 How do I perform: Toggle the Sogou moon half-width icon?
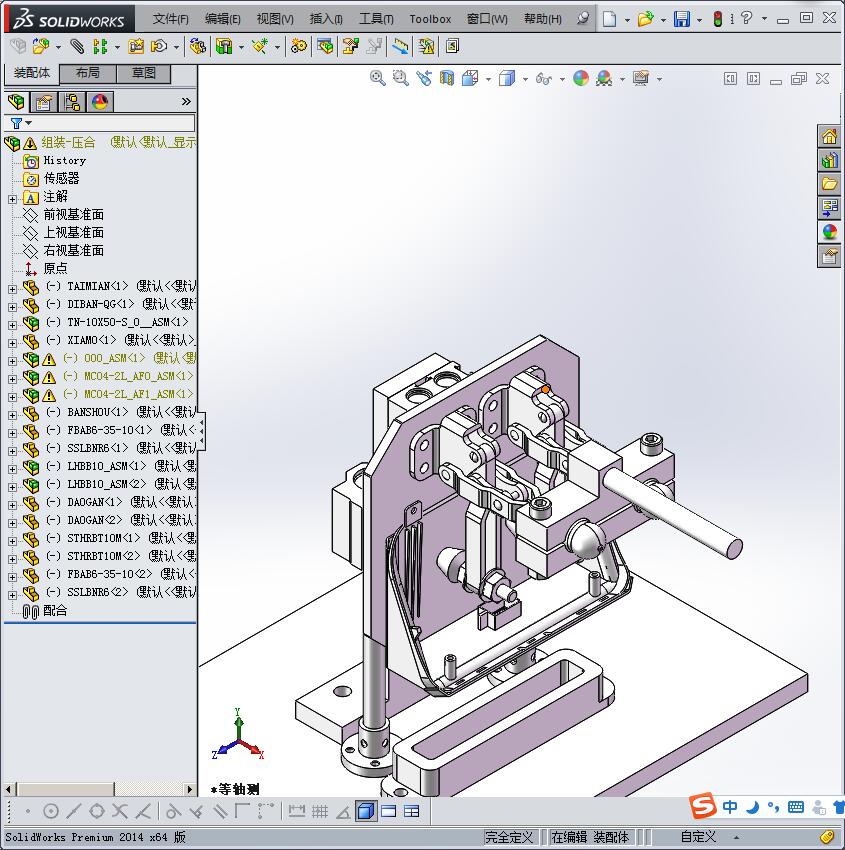tap(752, 808)
